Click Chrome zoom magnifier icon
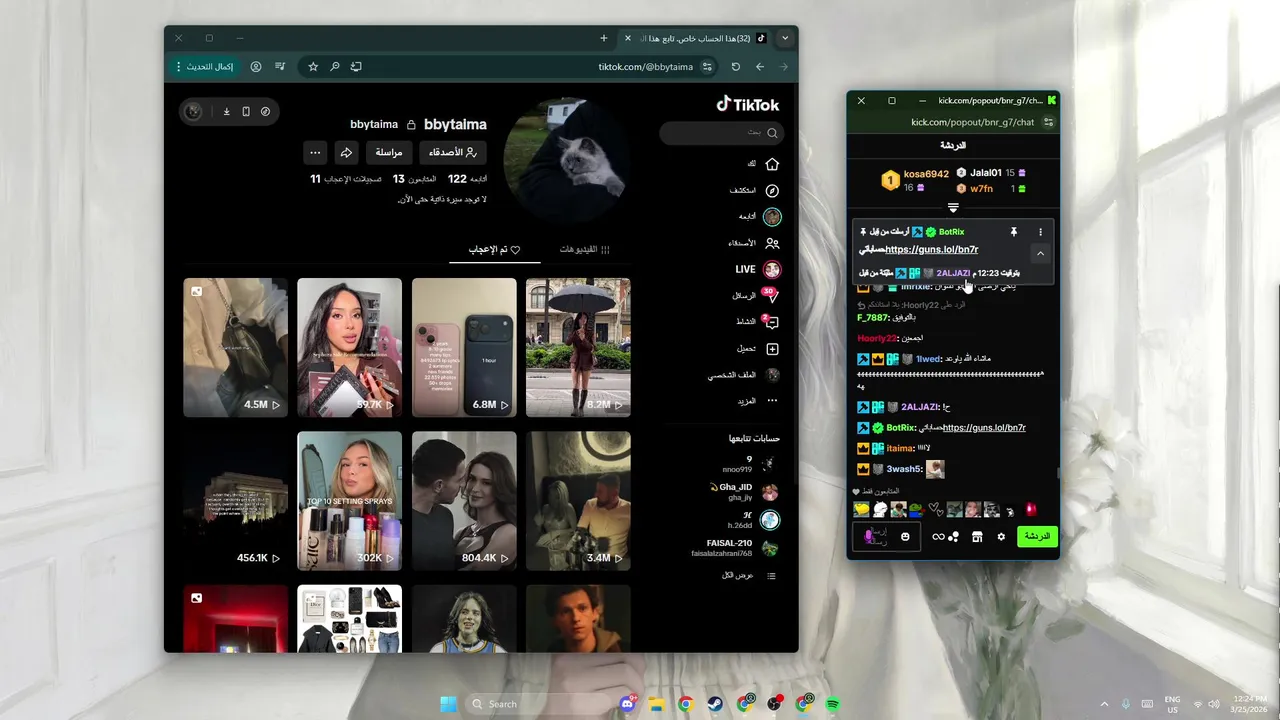 coord(335,66)
